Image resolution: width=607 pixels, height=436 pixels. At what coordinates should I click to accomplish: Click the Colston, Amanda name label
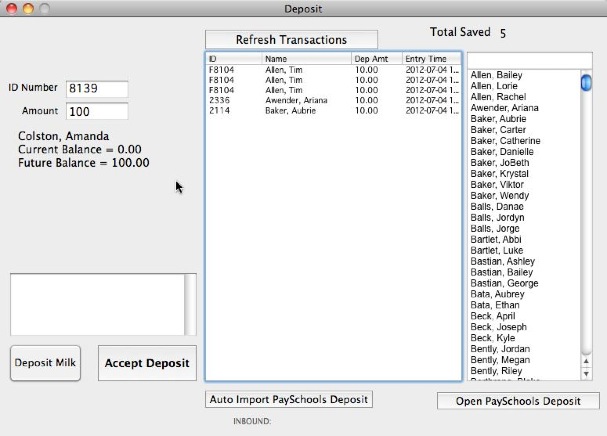tap(63, 136)
